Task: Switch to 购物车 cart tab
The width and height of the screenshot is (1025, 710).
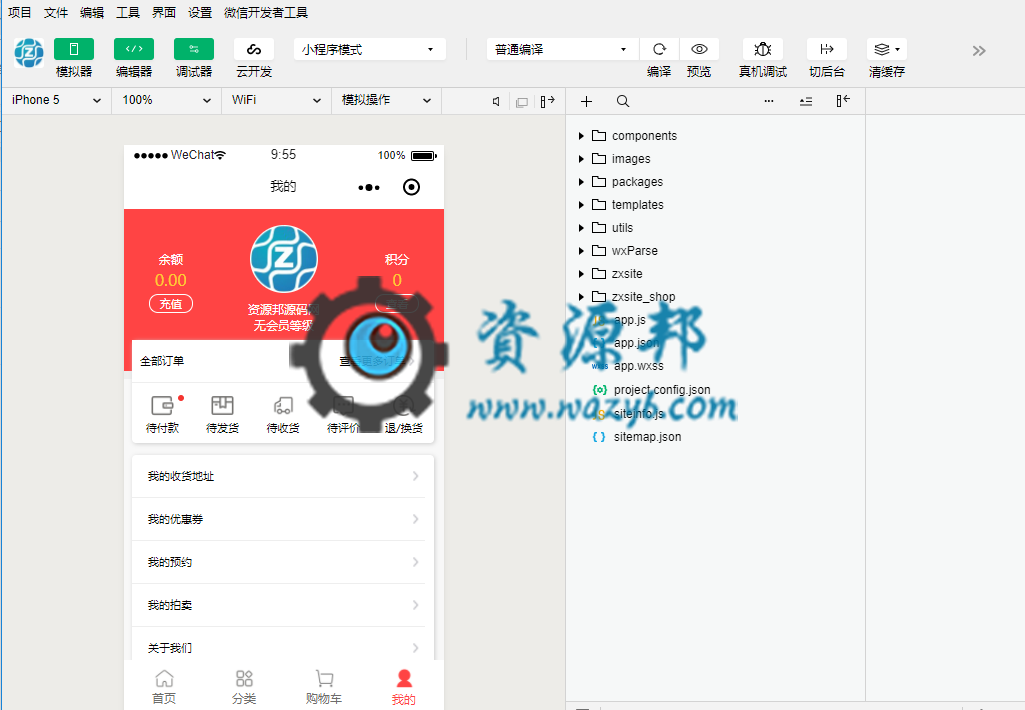Action: 324,686
